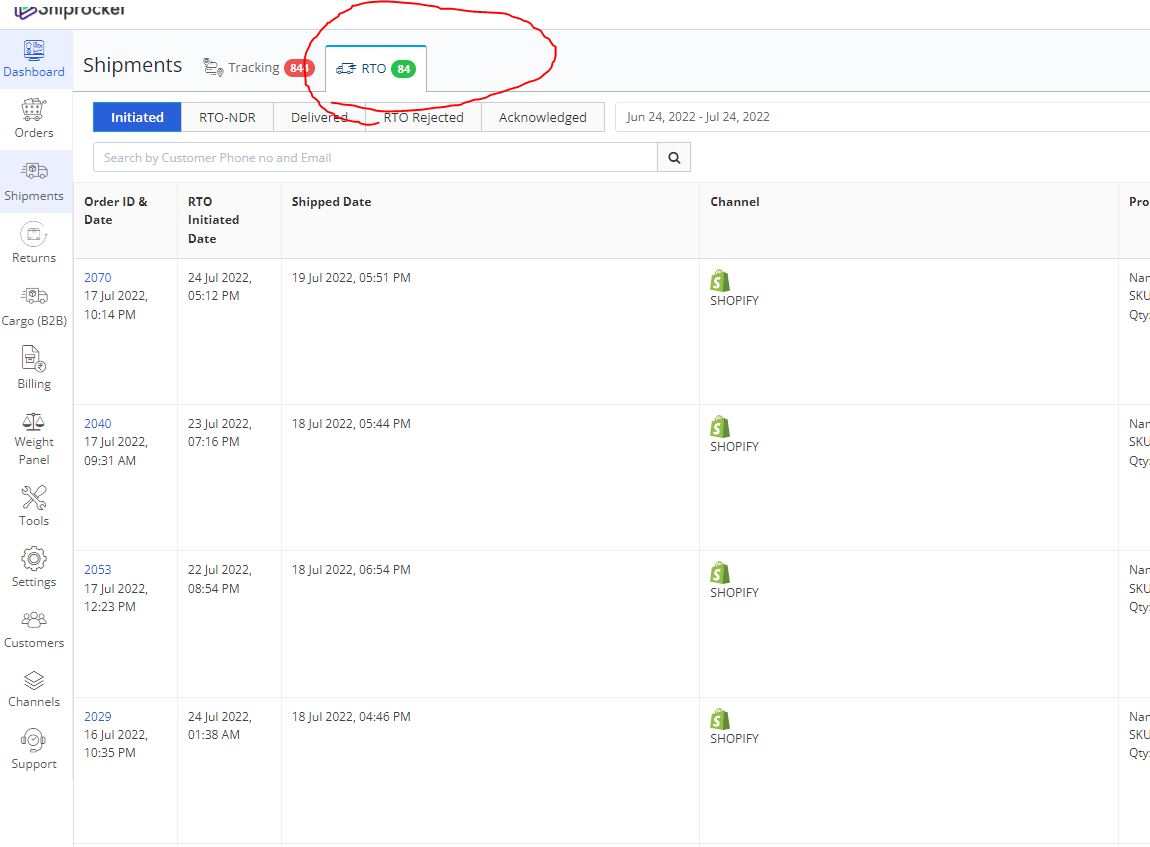Open order ID 2029 link
This screenshot has height=847, width=1150.
(x=98, y=716)
